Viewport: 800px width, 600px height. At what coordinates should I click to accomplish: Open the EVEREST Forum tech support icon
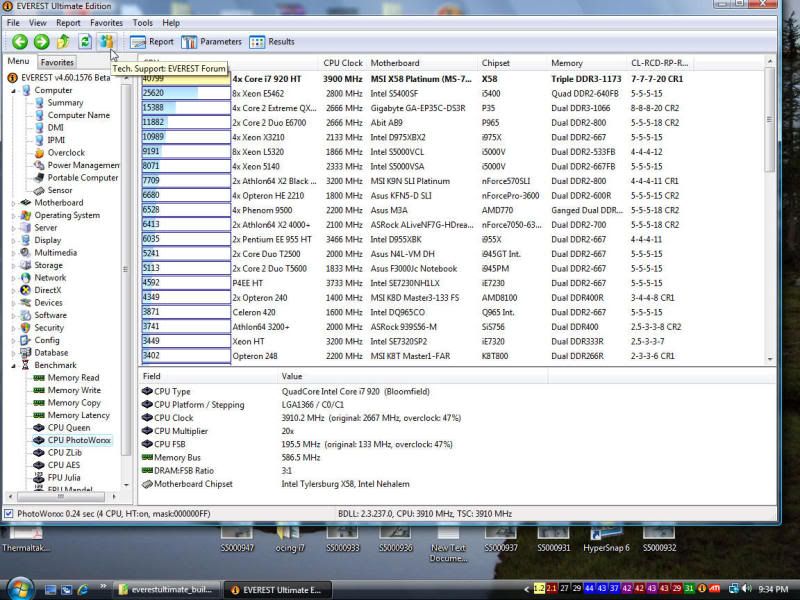click(106, 42)
